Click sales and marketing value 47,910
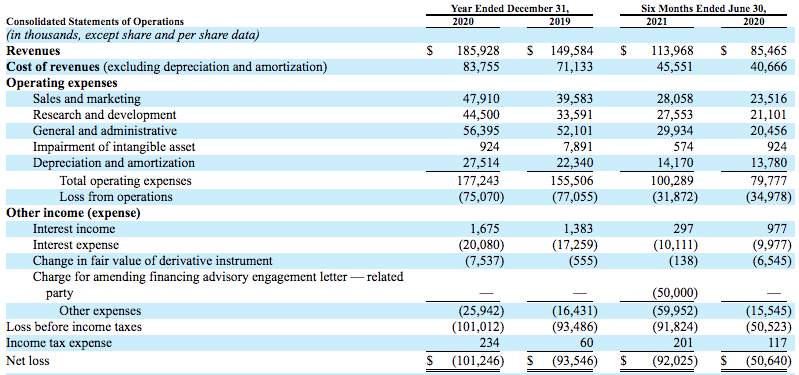Screen dimensions: 799x375 point(481,99)
